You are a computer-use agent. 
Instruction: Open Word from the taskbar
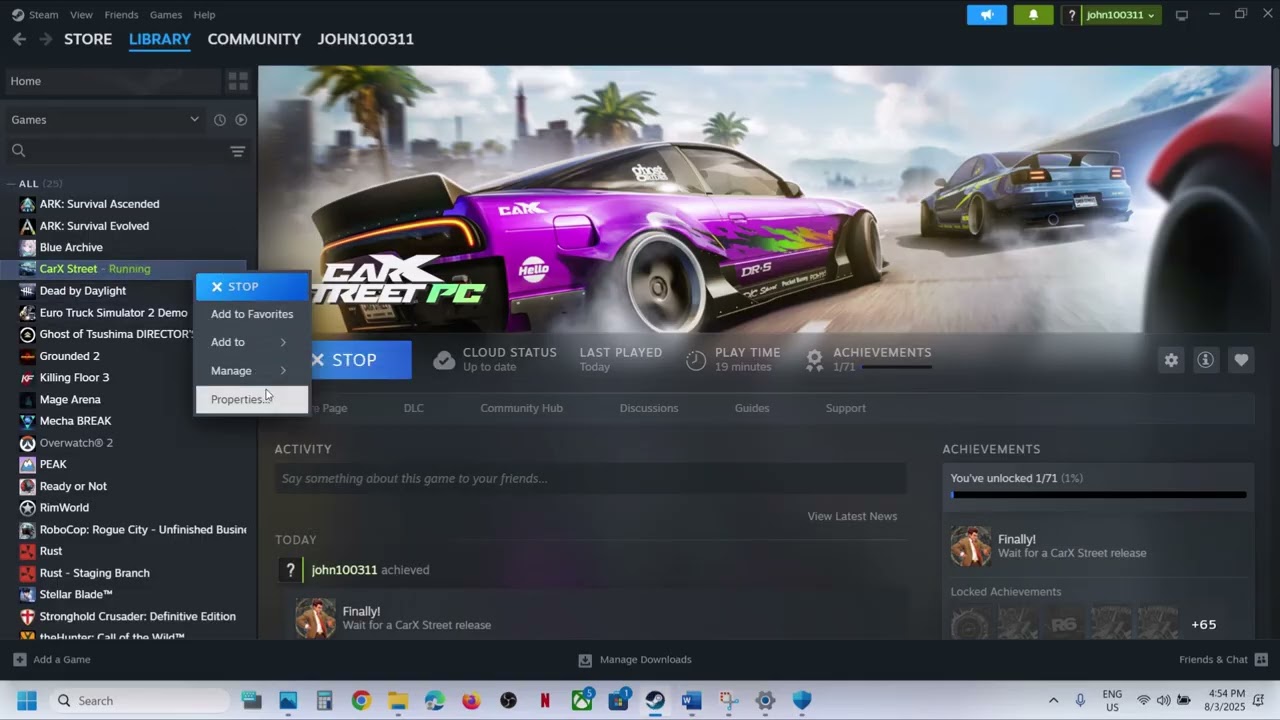tap(691, 701)
